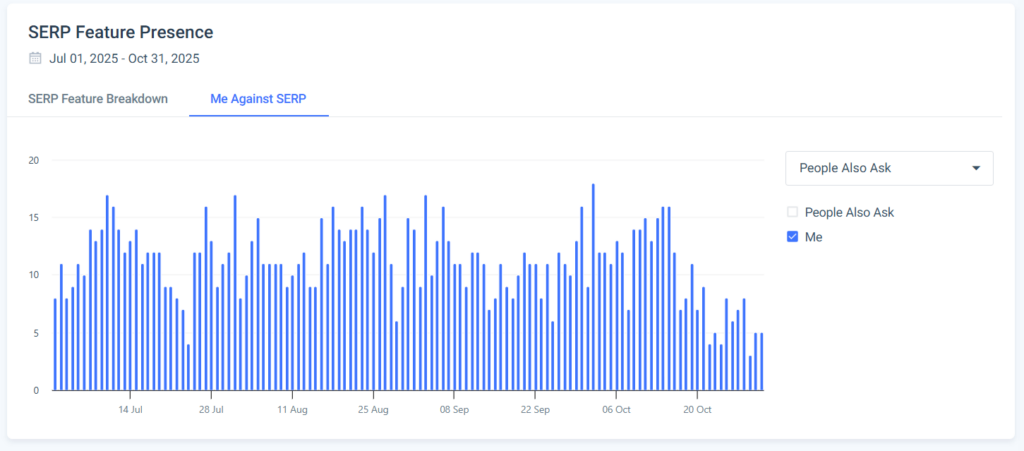Click the Me legend label
Image resolution: width=1024 pixels, height=451 pixels.
(813, 237)
